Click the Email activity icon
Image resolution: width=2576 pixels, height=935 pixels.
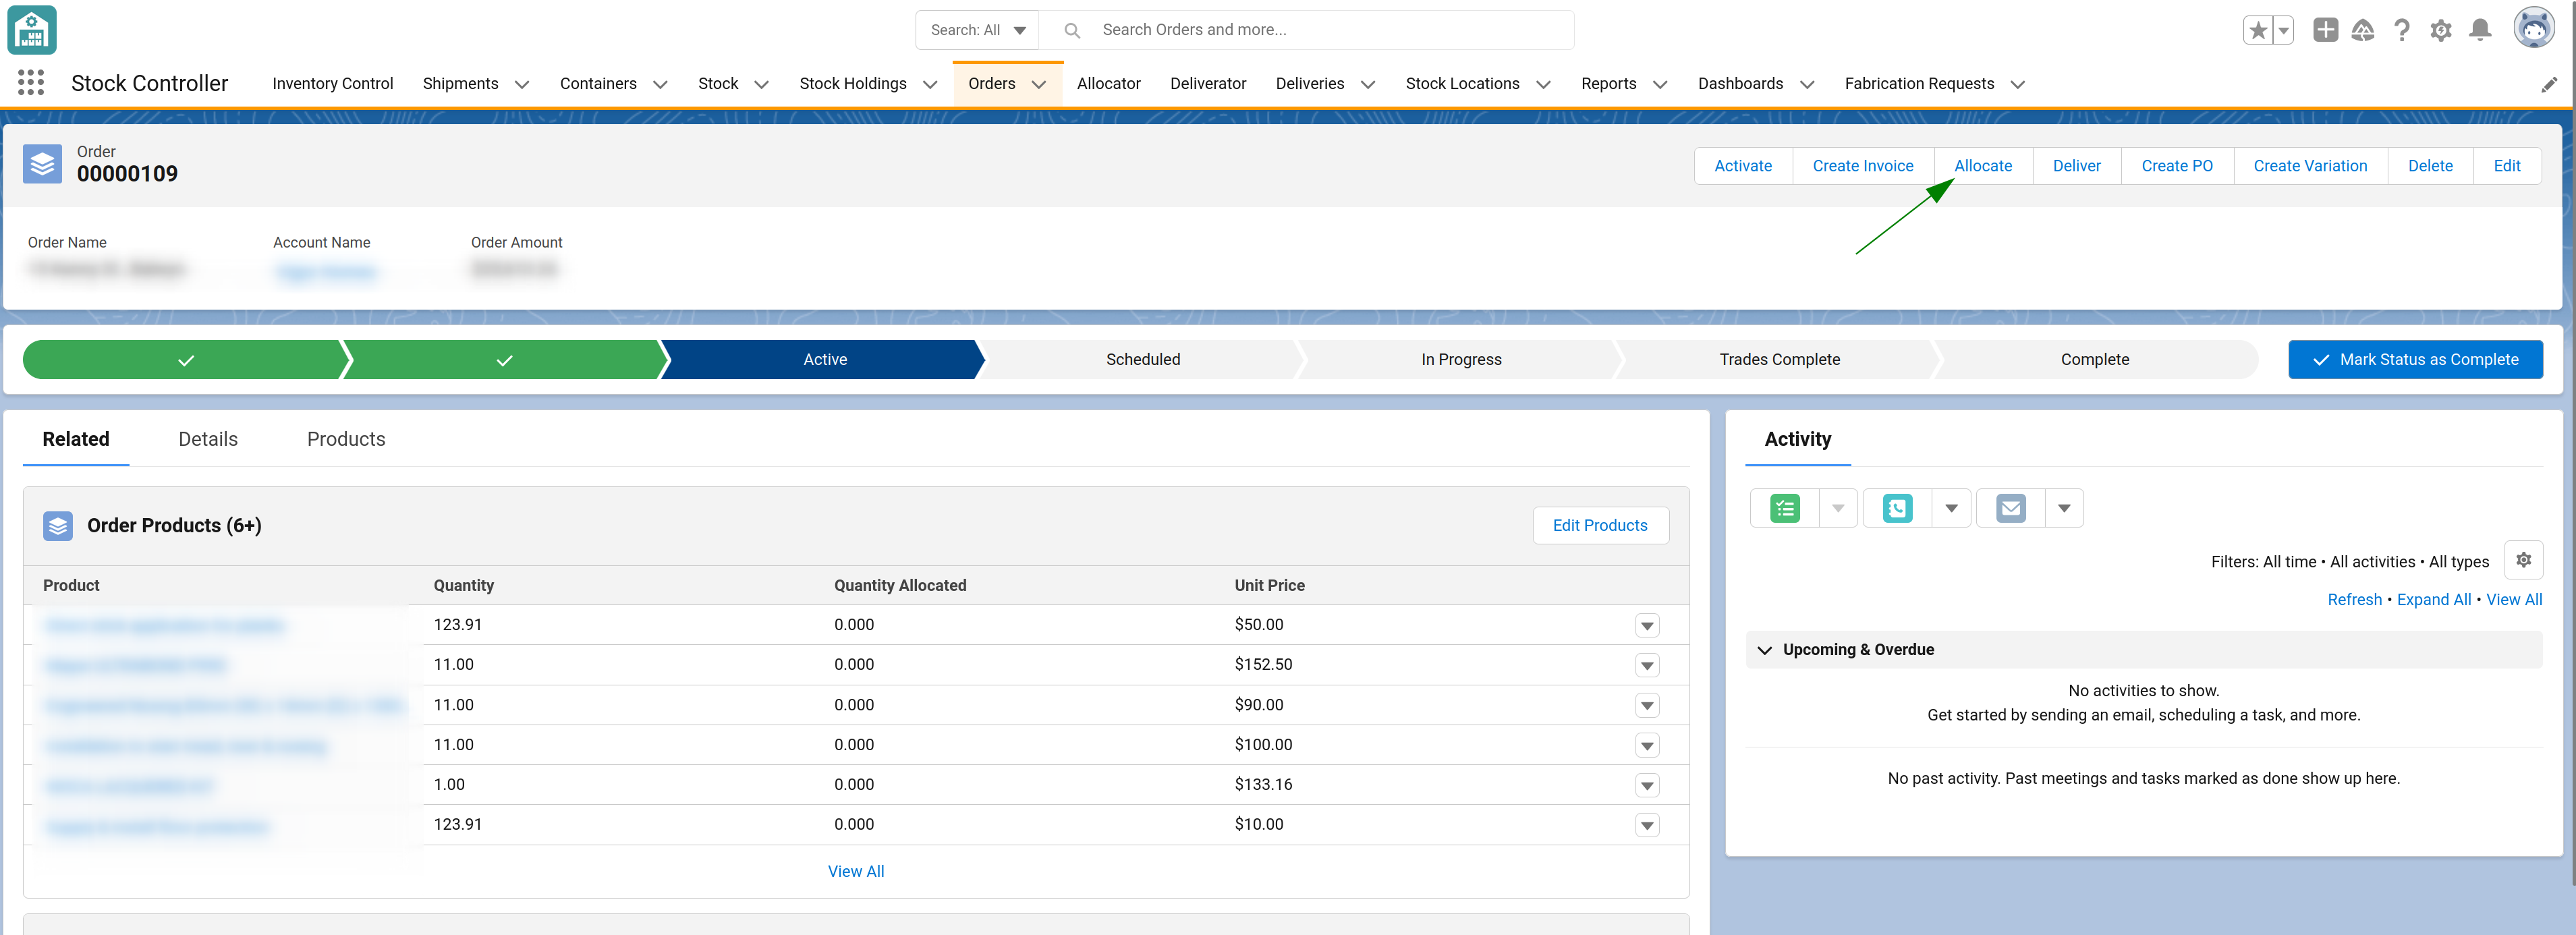2011,509
